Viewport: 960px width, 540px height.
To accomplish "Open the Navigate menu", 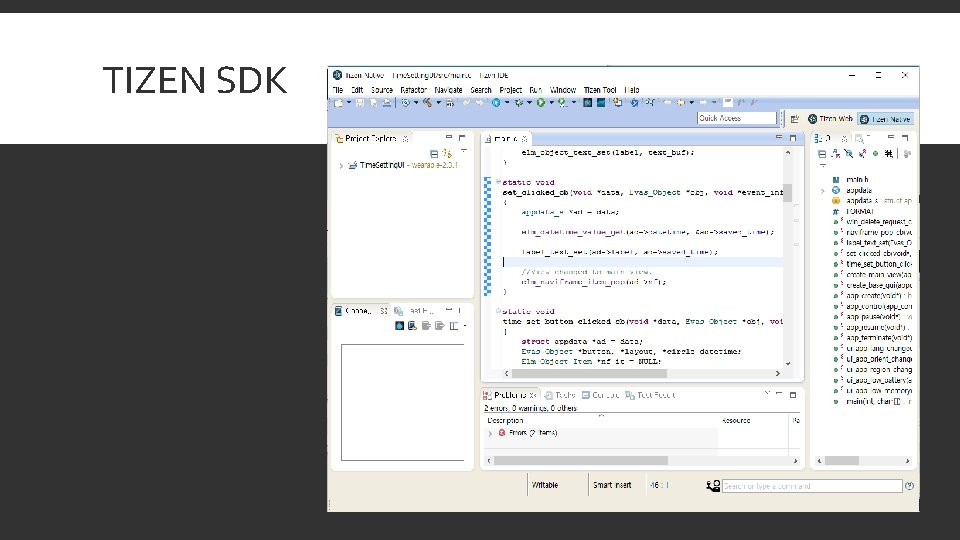I will (448, 90).
